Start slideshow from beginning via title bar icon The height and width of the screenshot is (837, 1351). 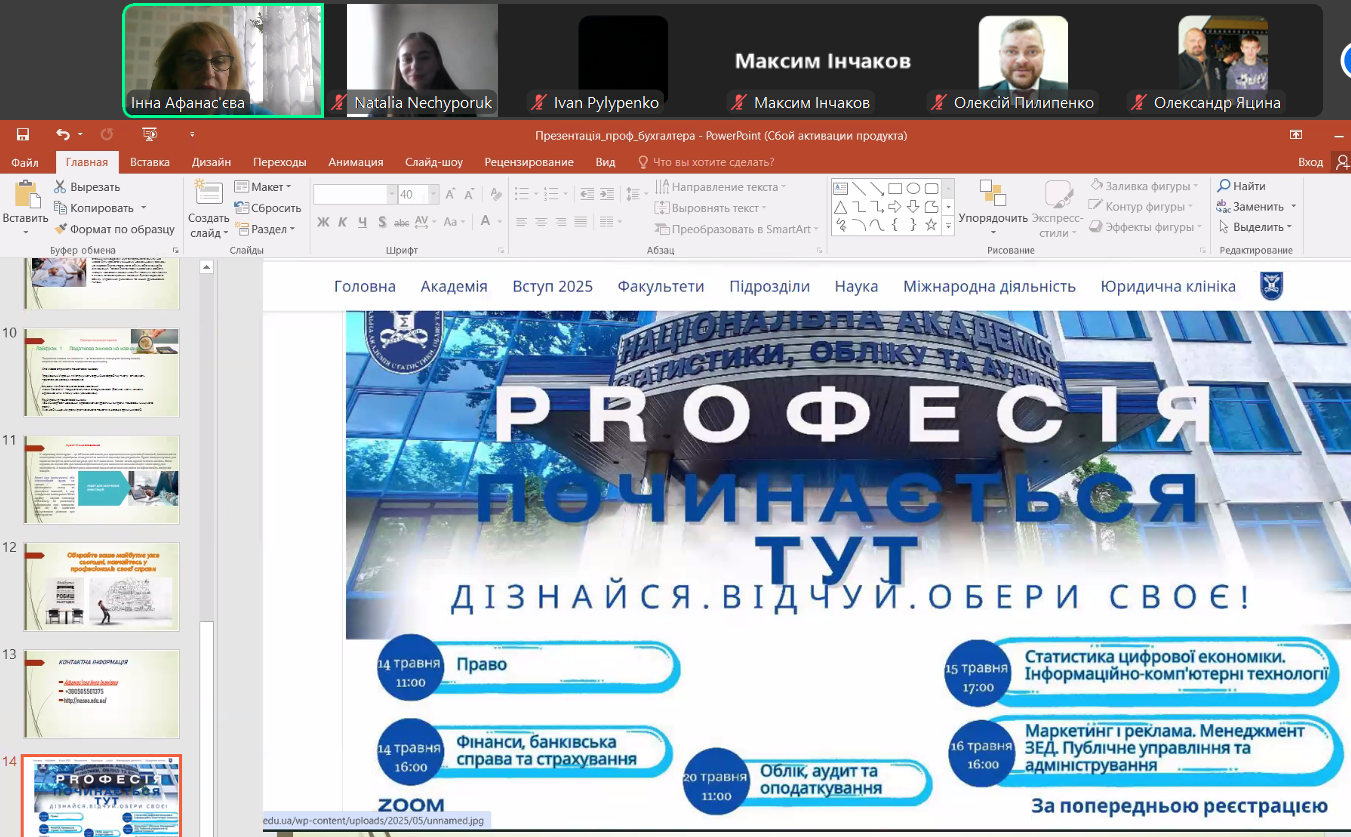point(150,135)
